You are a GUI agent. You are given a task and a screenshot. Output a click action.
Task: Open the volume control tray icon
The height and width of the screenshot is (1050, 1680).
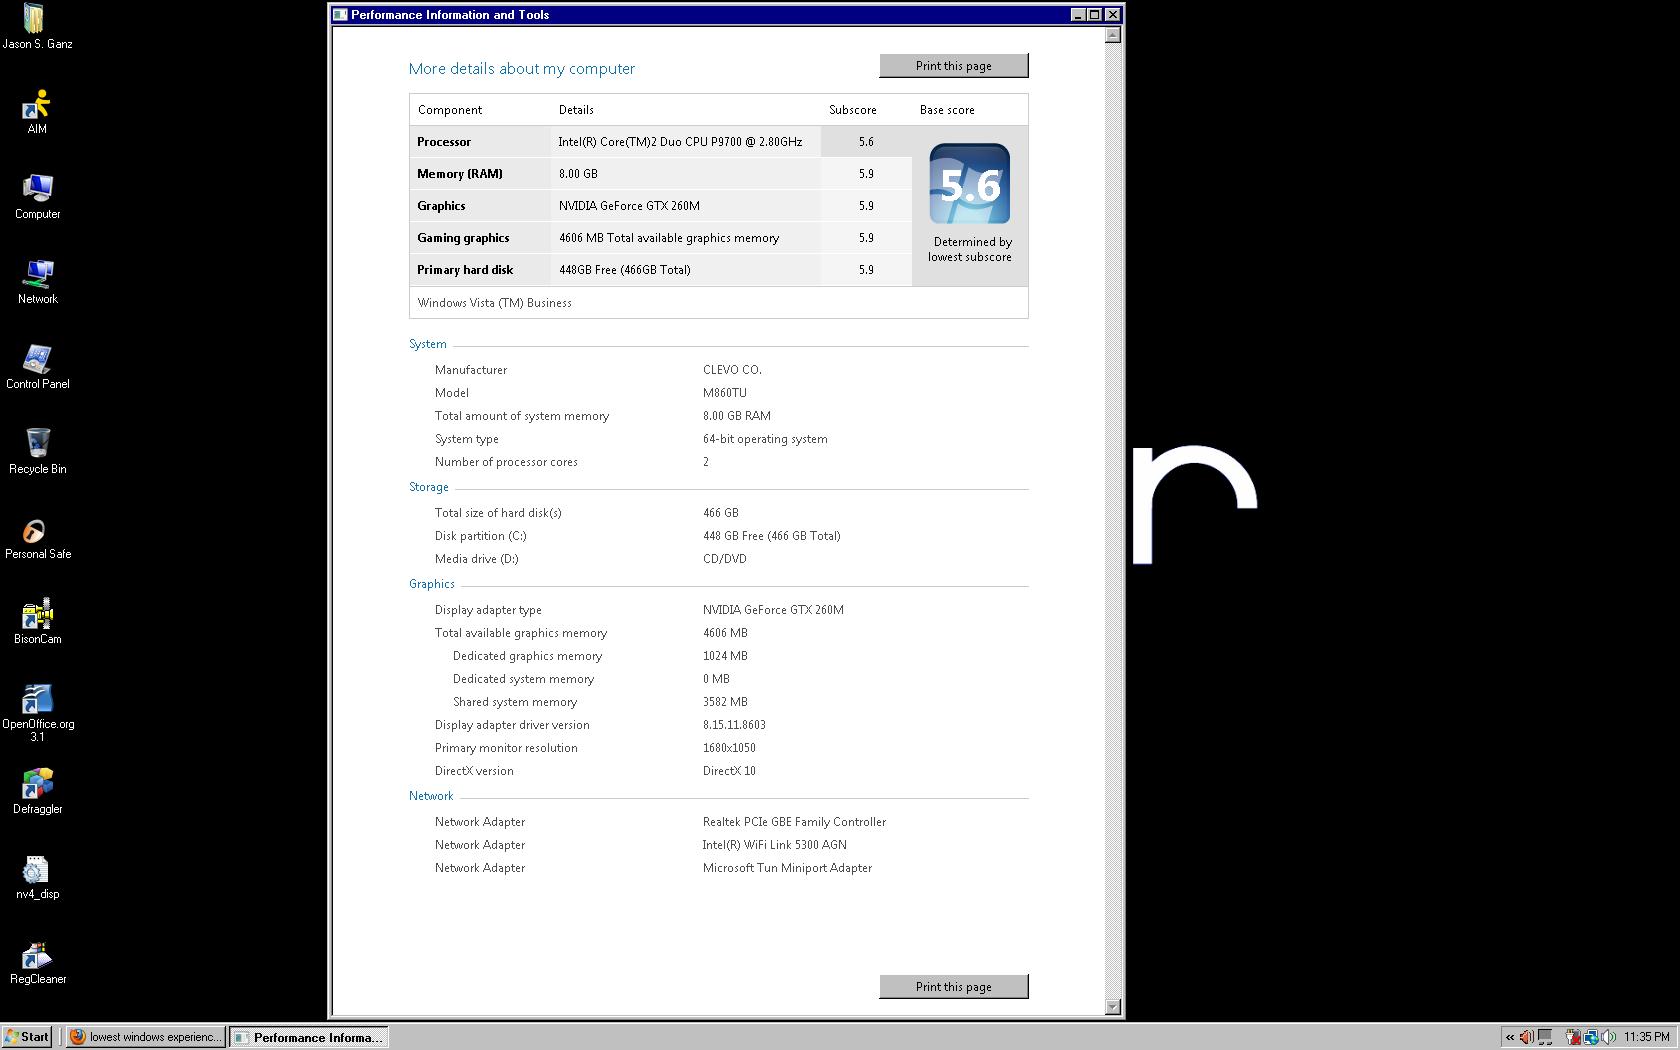[x=1608, y=1037]
